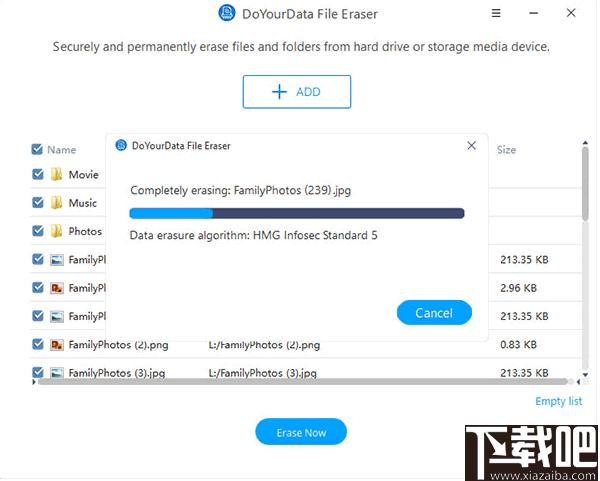Click the scroll up arrow of file list
Screen dimensions: 600x481
tap(585, 143)
